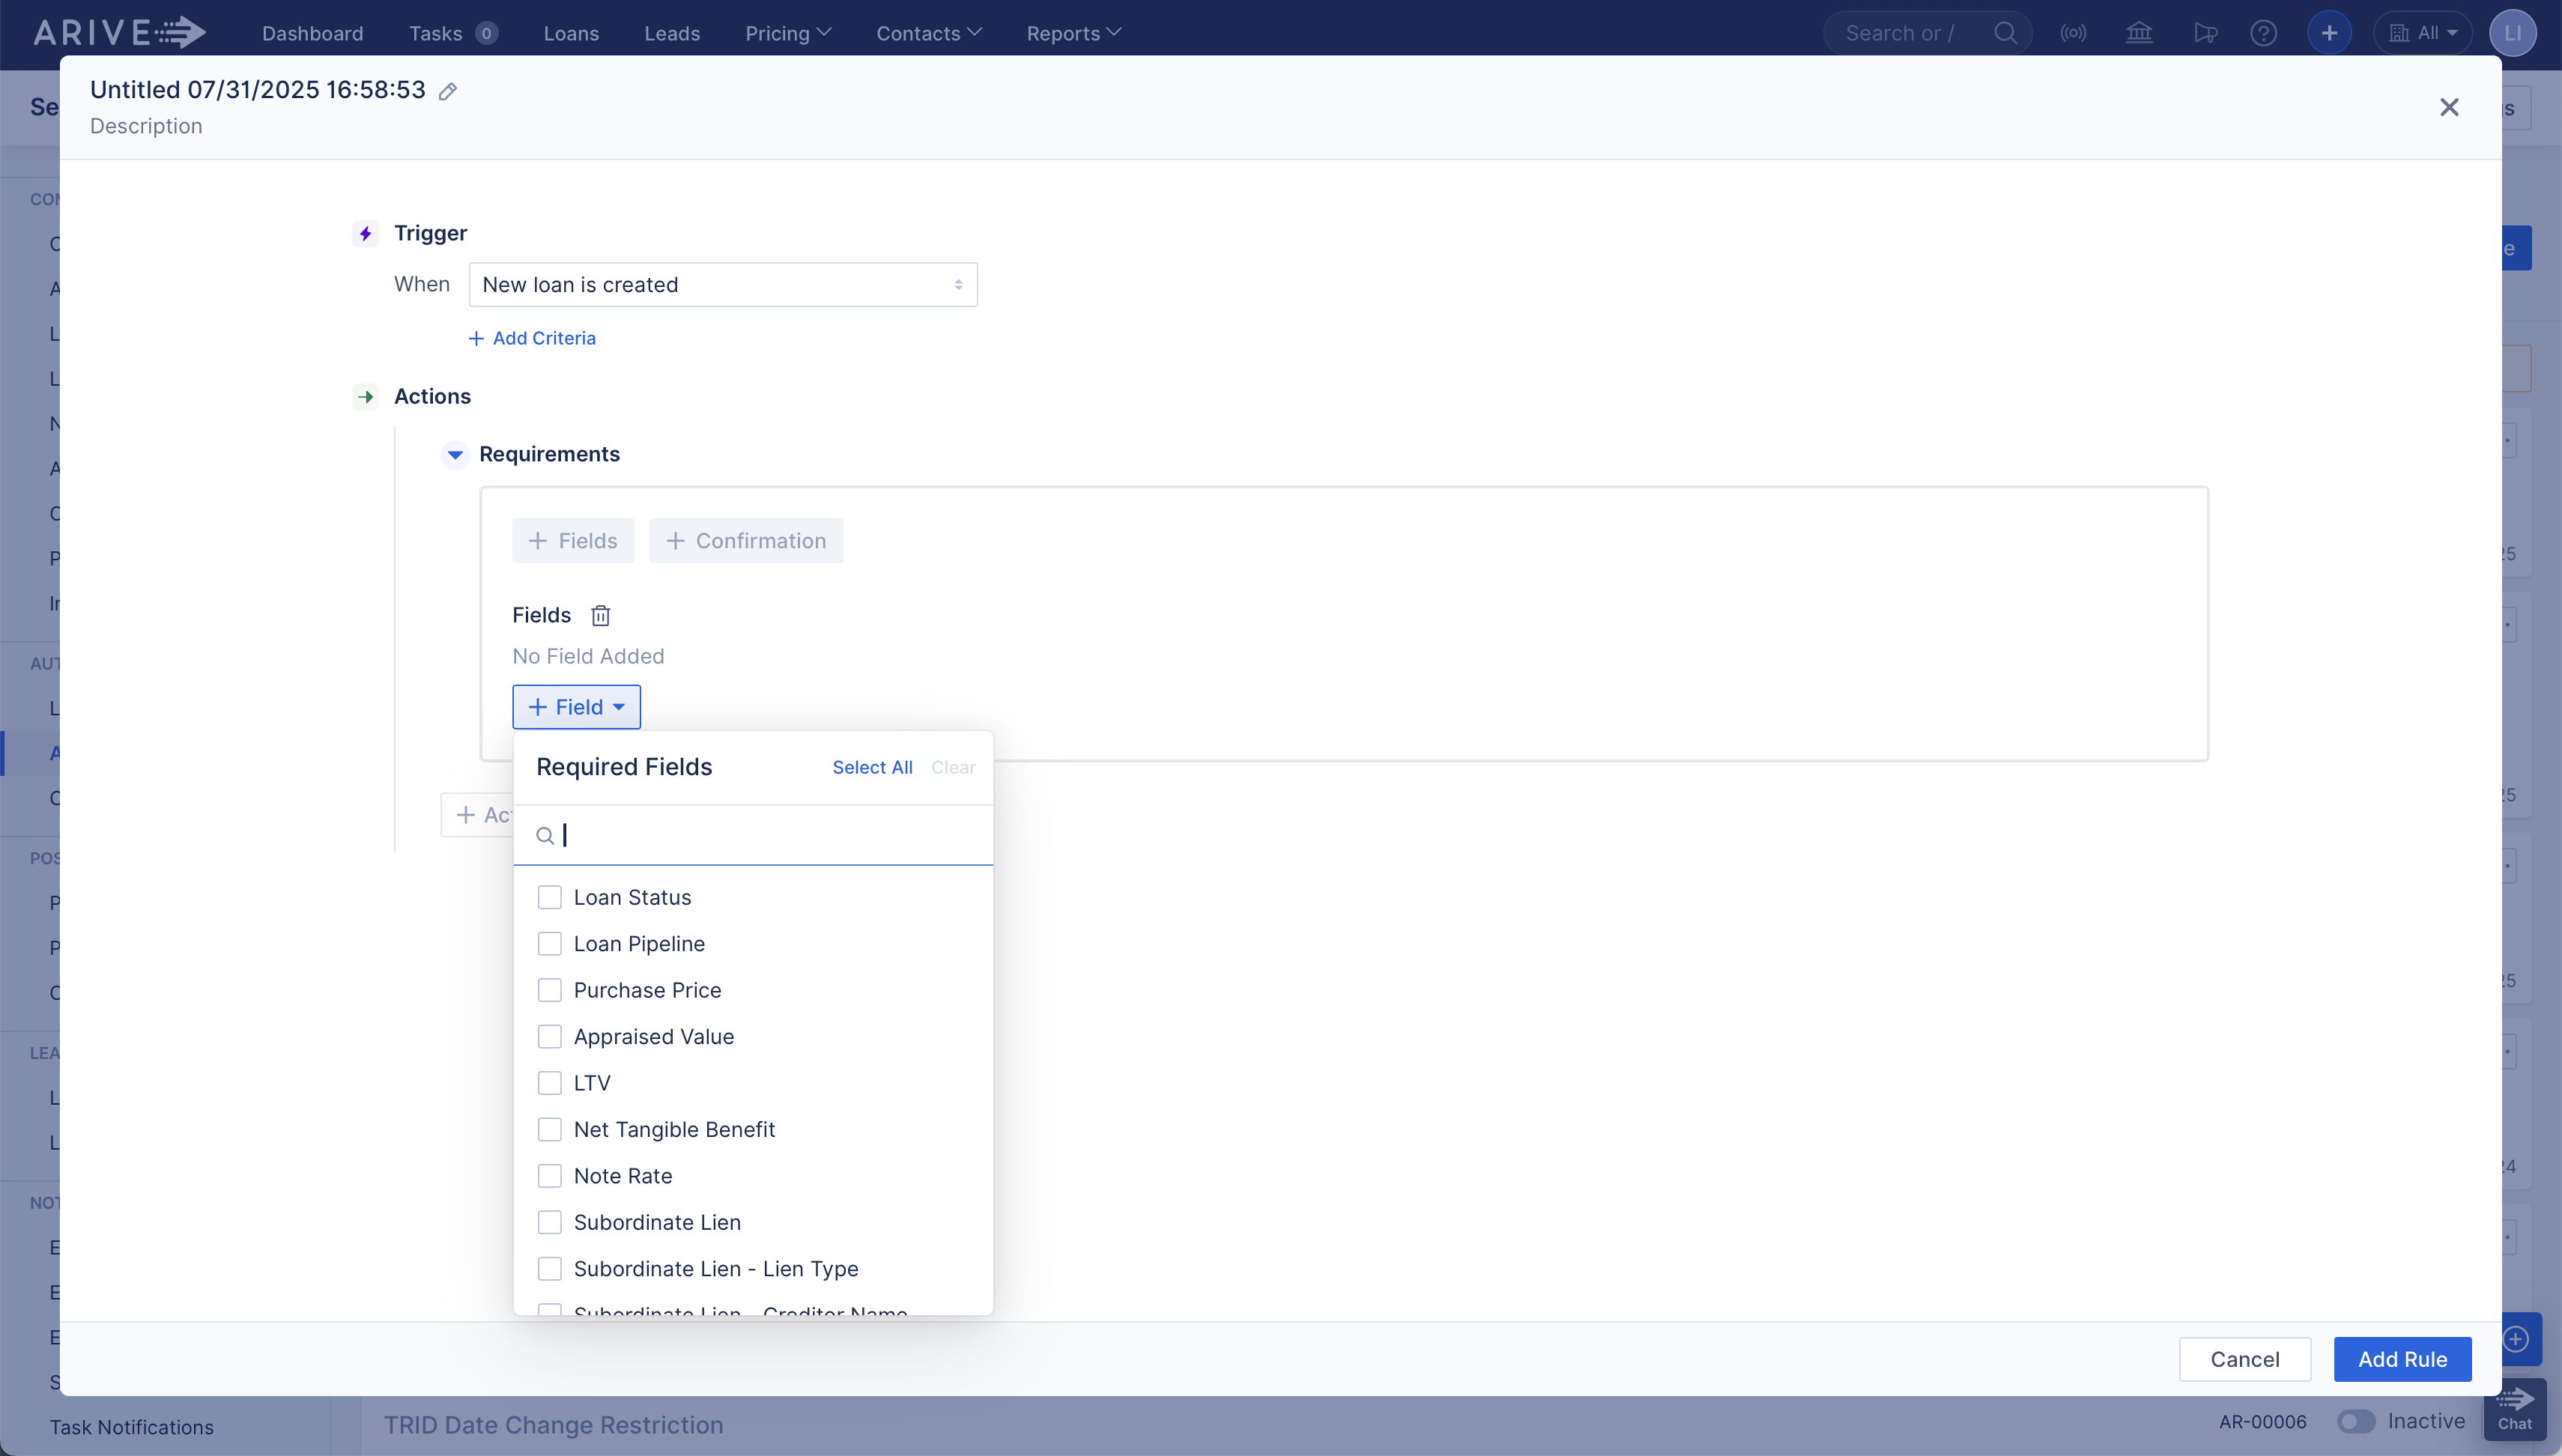Open the Field dropdown under Requirements
This screenshot has width=2562, height=1456.
(x=576, y=706)
